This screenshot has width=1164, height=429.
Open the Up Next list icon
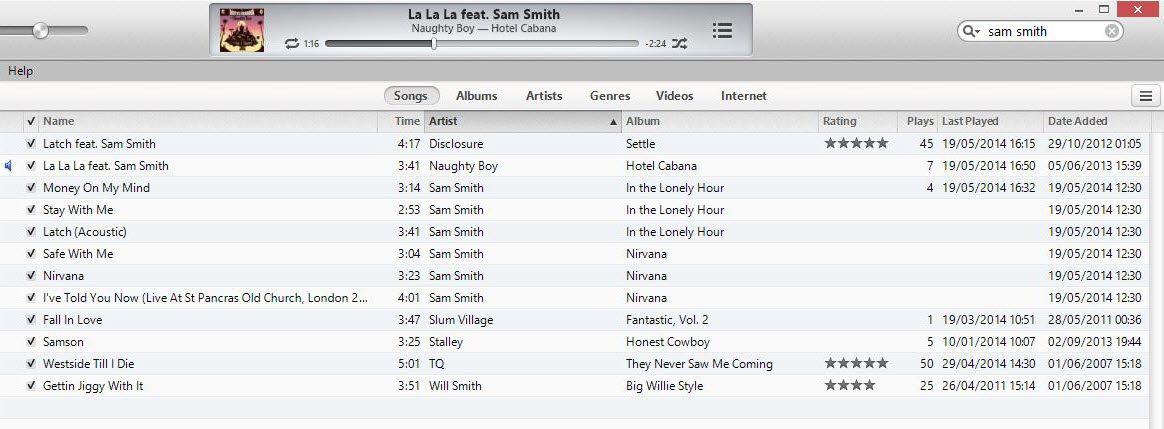(722, 30)
